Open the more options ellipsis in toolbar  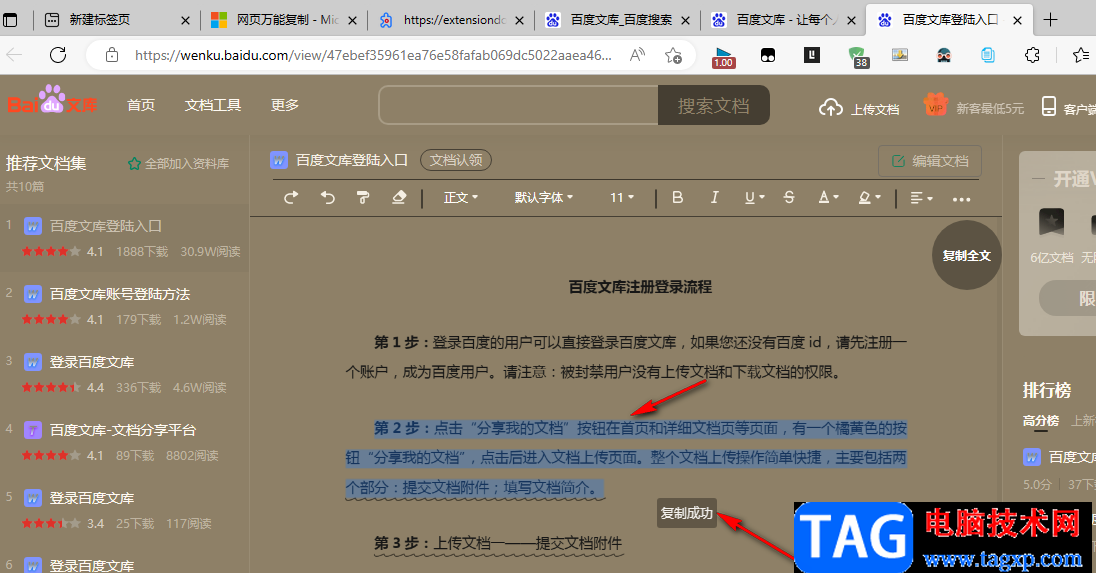(x=961, y=199)
